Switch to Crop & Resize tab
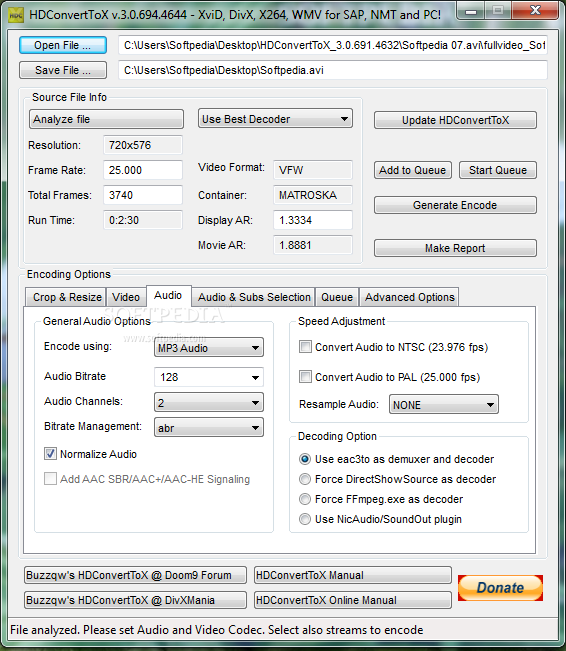 click(66, 297)
